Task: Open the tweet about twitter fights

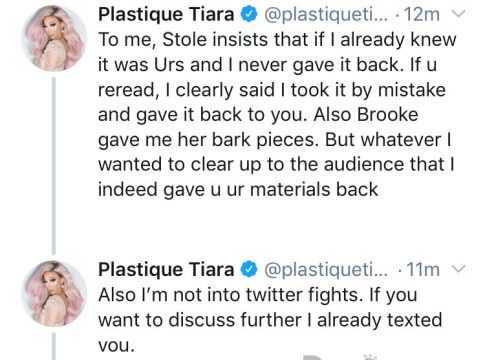Action: [270, 319]
